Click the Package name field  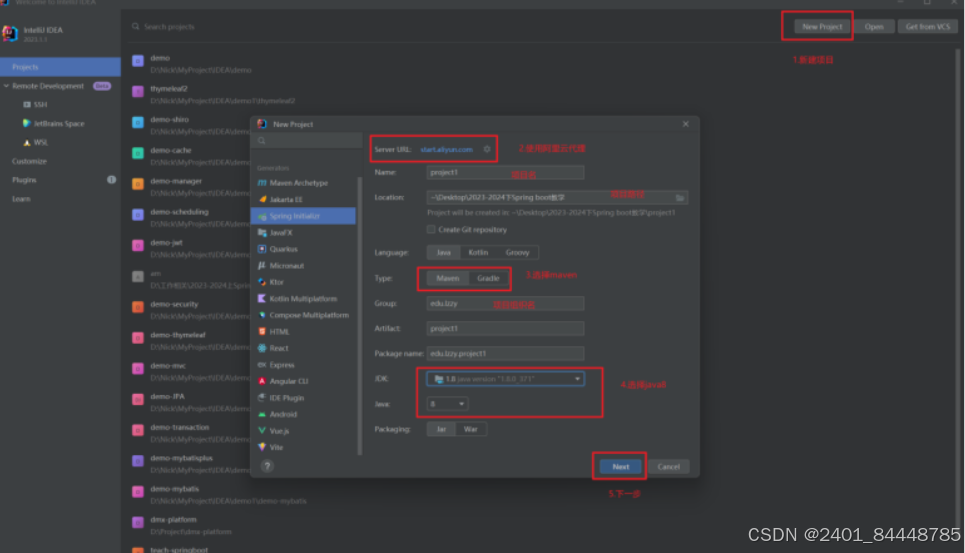coord(505,354)
